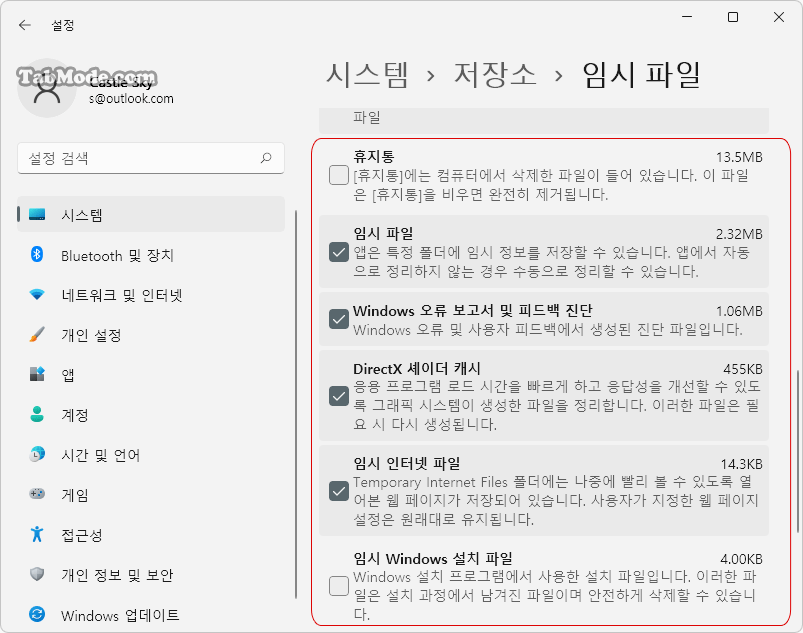Screen dimensions: 803x633
Task: Uncheck Windows 오류 보고서 및 피드백 진단 checkbox
Action: tap(339, 319)
